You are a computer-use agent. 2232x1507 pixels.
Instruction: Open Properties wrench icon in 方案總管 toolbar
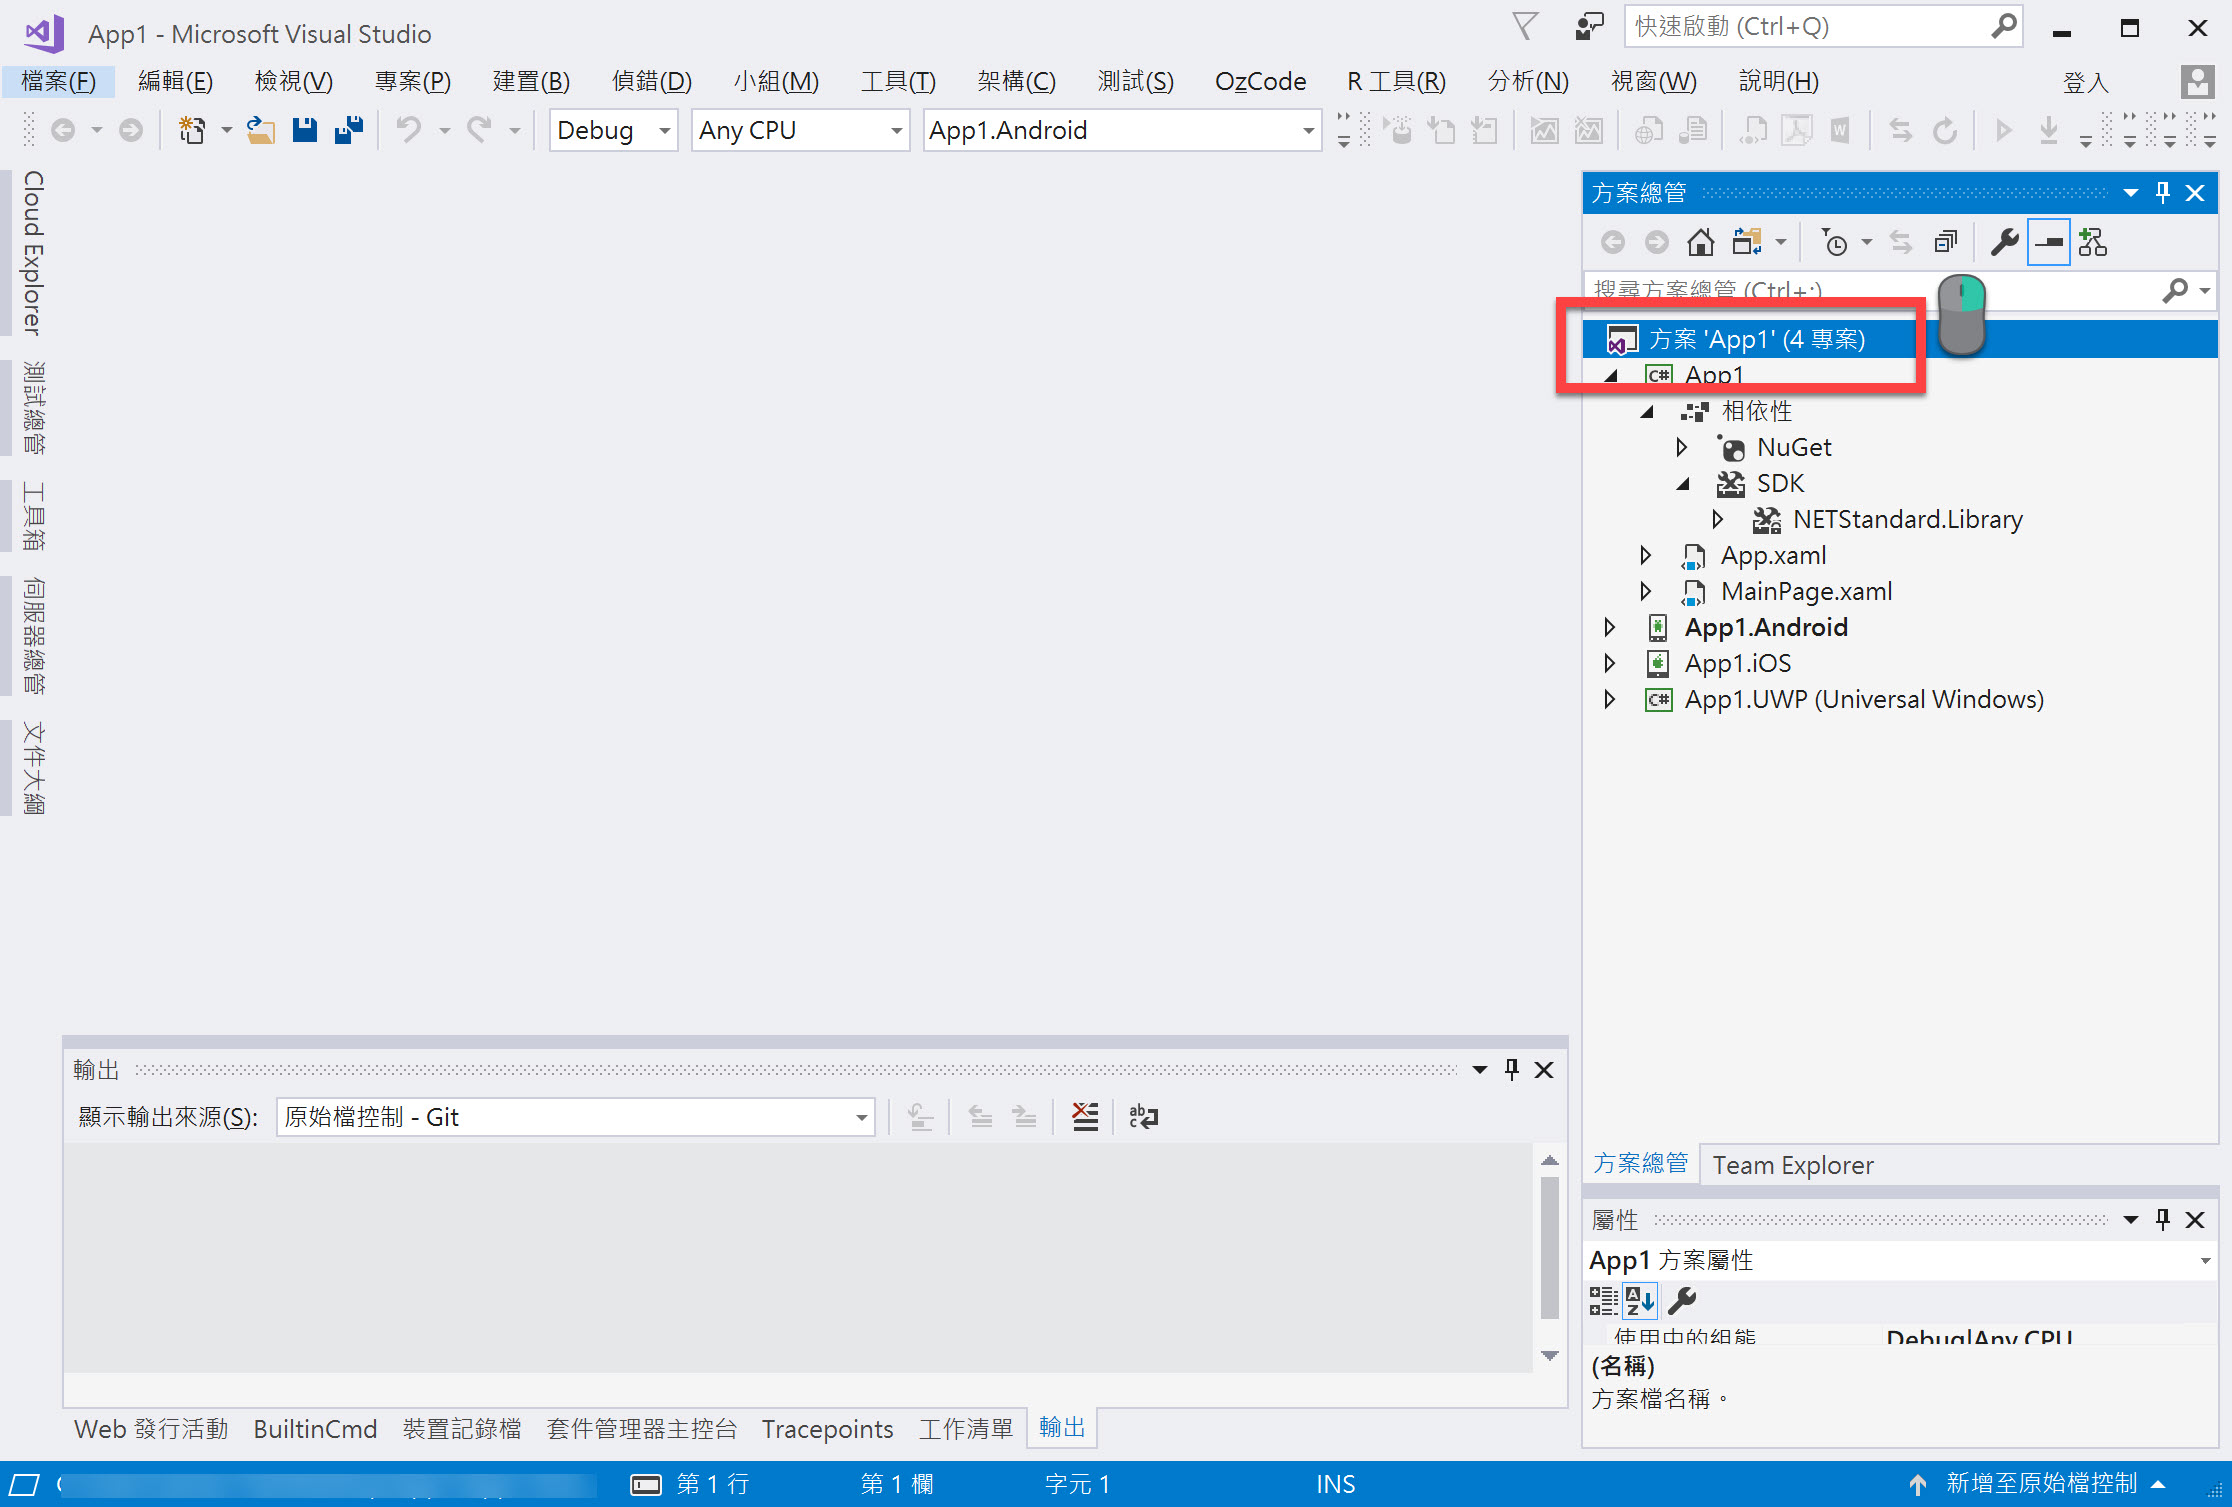tap(2004, 243)
